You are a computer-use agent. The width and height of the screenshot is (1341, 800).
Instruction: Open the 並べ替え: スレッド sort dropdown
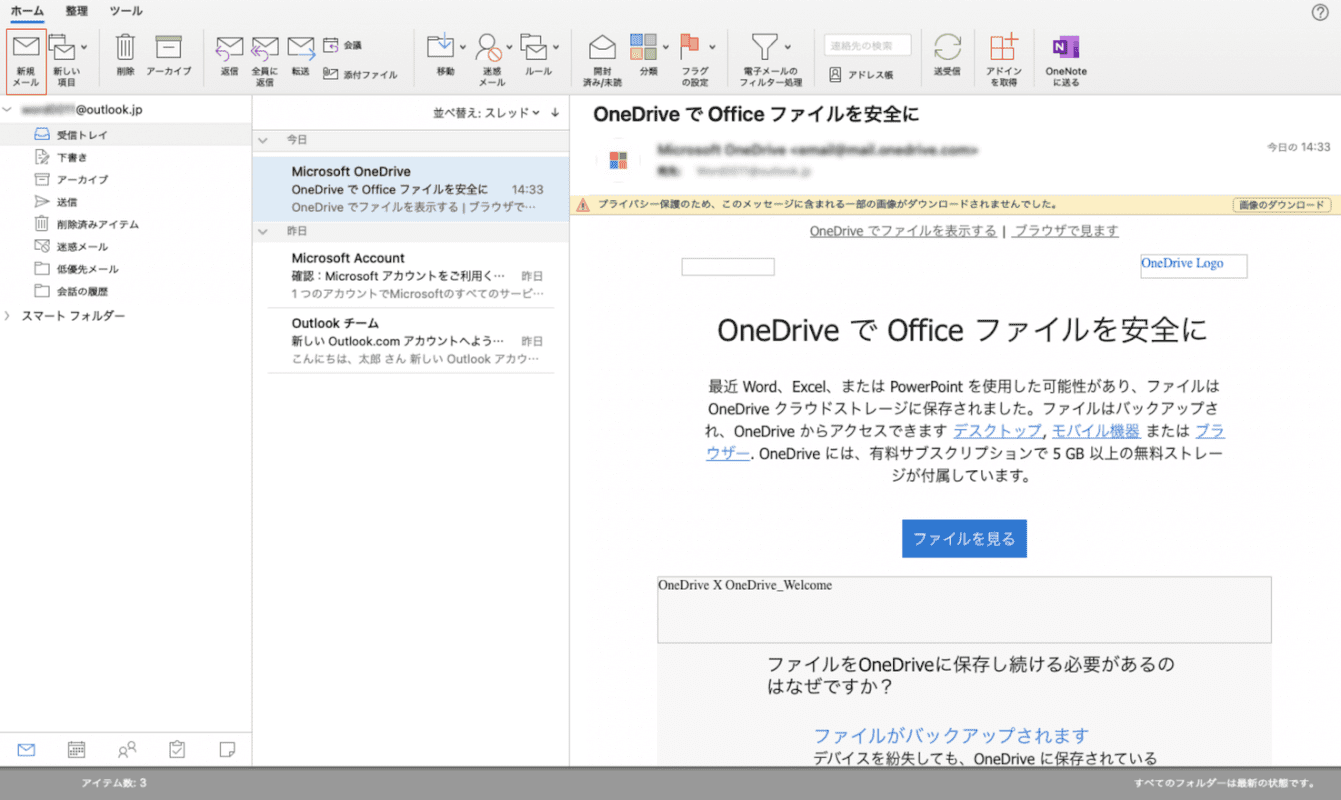[x=486, y=113]
